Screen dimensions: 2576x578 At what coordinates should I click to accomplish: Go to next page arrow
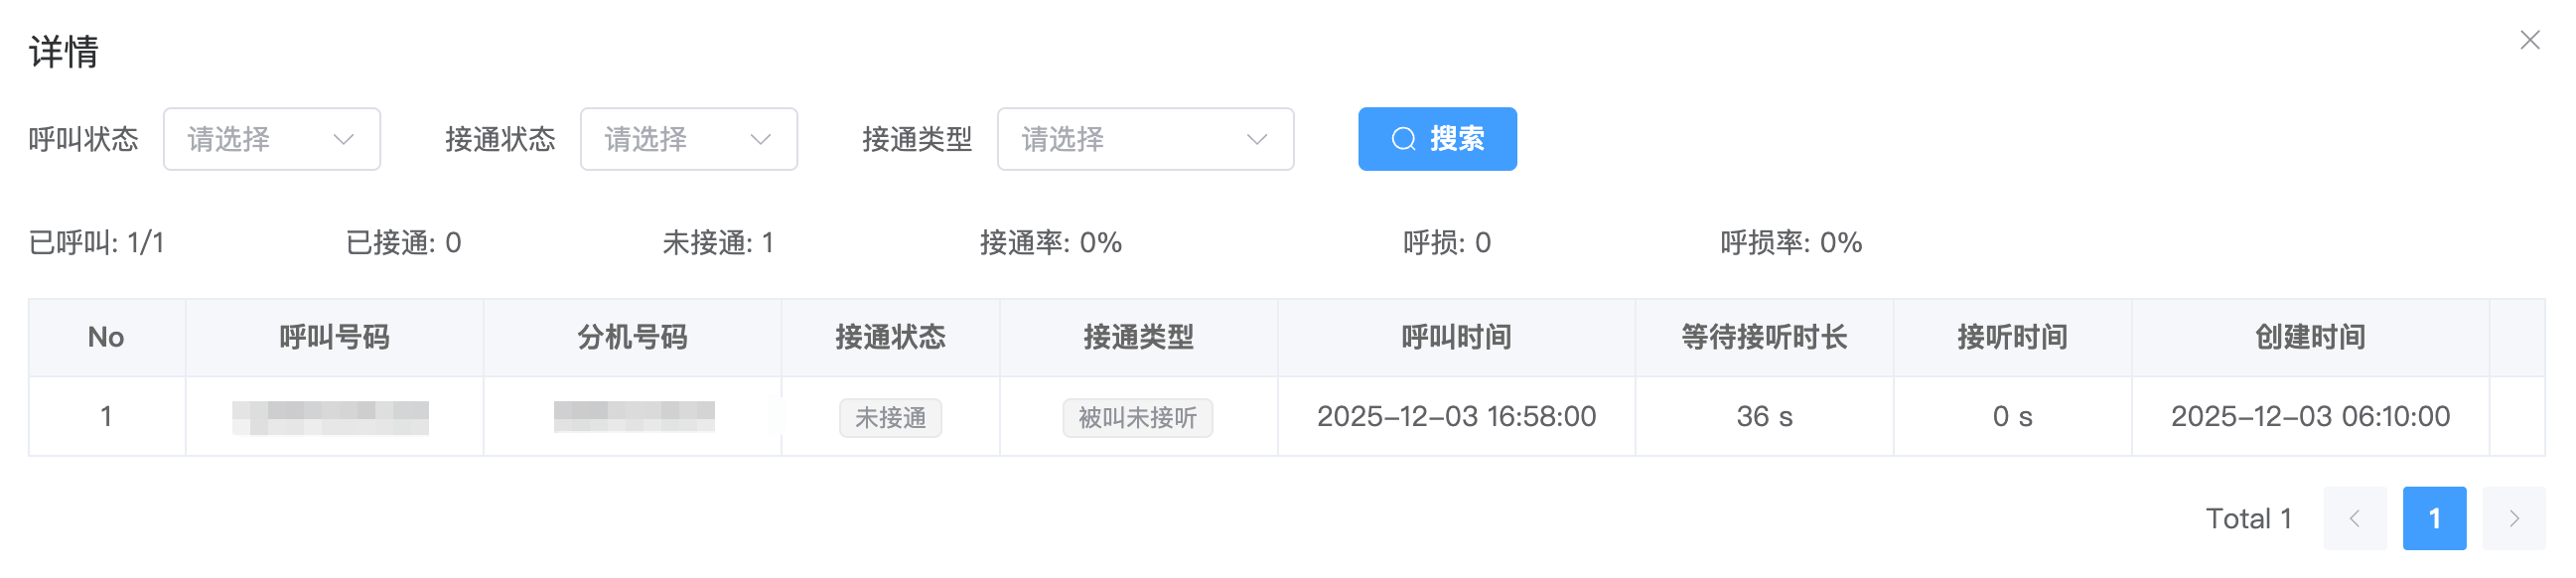click(2513, 518)
